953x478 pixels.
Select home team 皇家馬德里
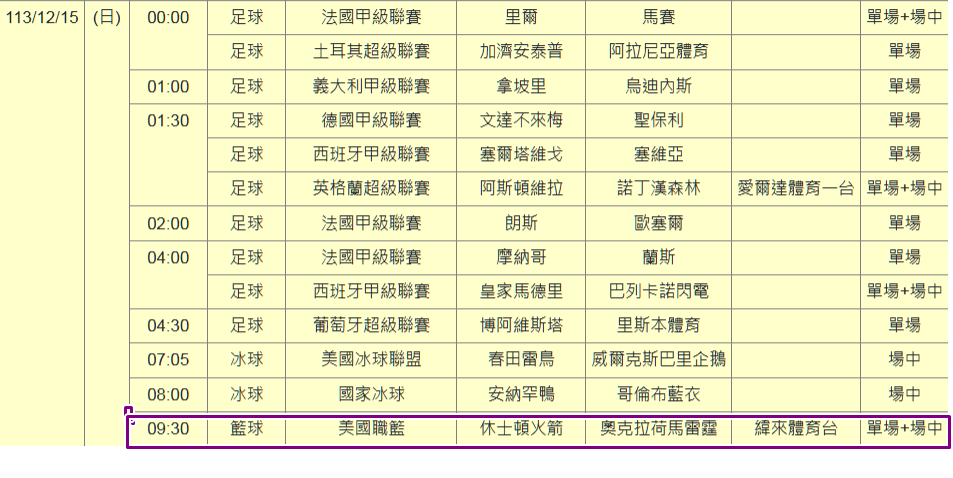[x=521, y=291]
